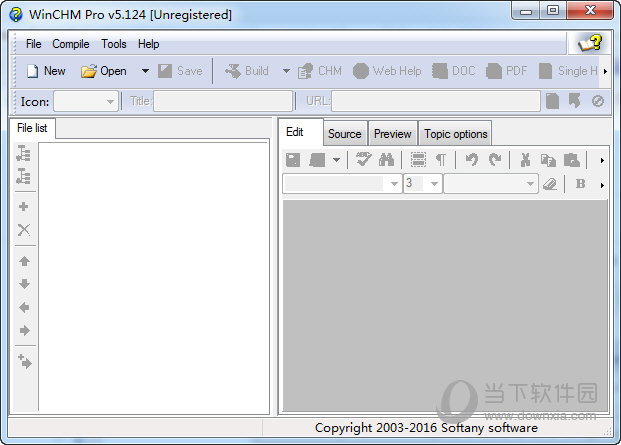Click the redo icon
Image resolution: width=621 pixels, height=445 pixels.
pos(495,160)
